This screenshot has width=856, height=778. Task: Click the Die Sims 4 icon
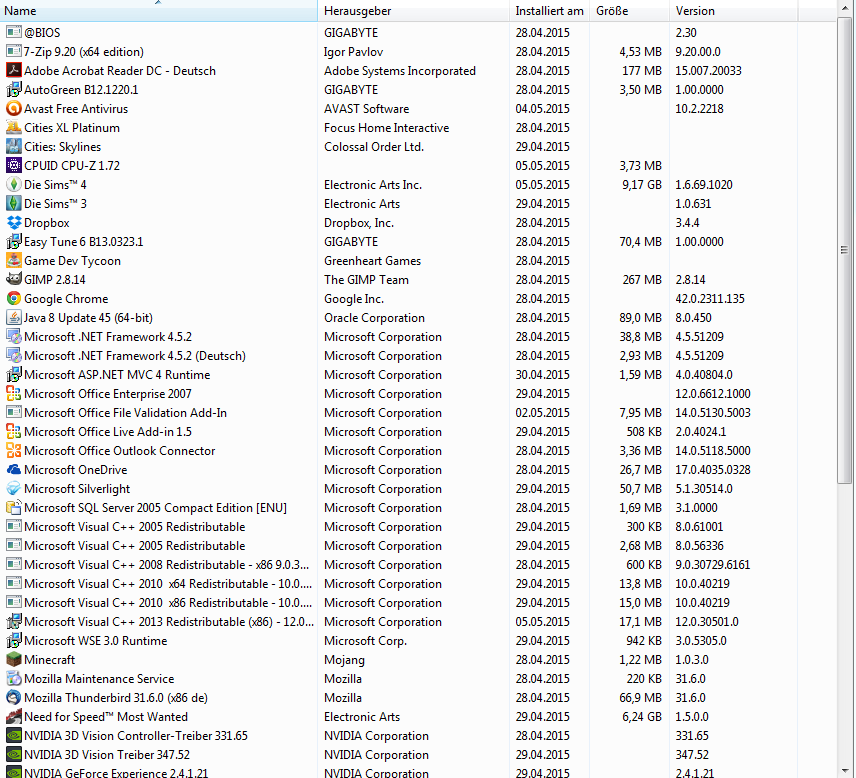[14, 185]
